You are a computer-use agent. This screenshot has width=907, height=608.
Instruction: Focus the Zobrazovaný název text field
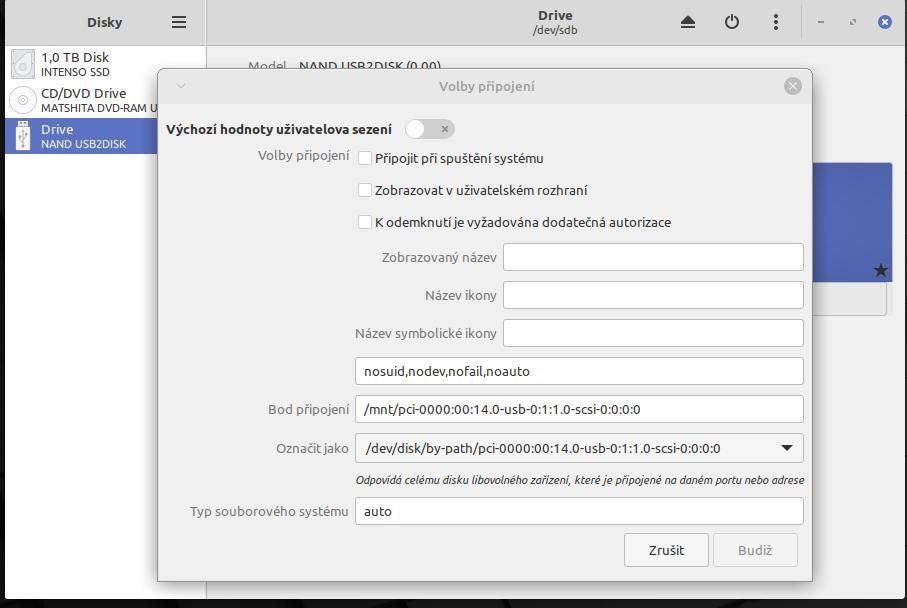[x=653, y=257]
